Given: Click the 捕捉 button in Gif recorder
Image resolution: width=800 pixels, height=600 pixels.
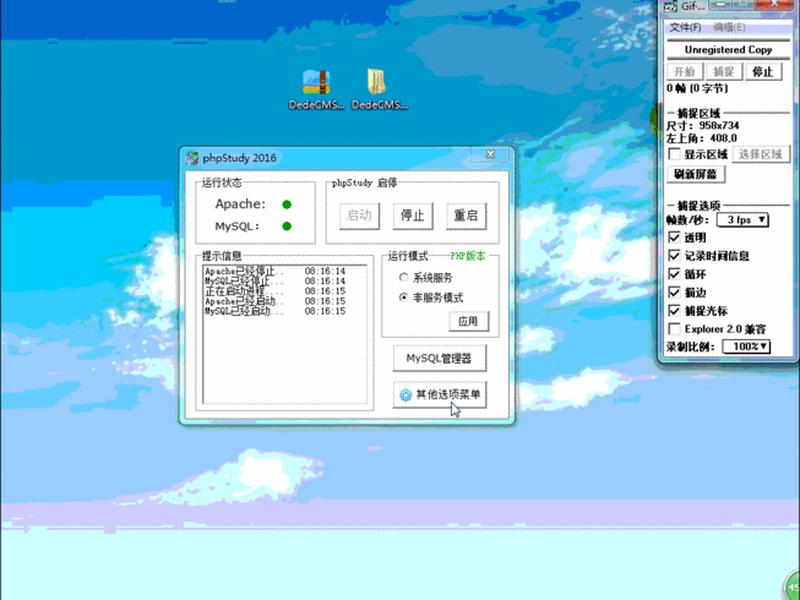Looking at the screenshot, I should tap(724, 72).
